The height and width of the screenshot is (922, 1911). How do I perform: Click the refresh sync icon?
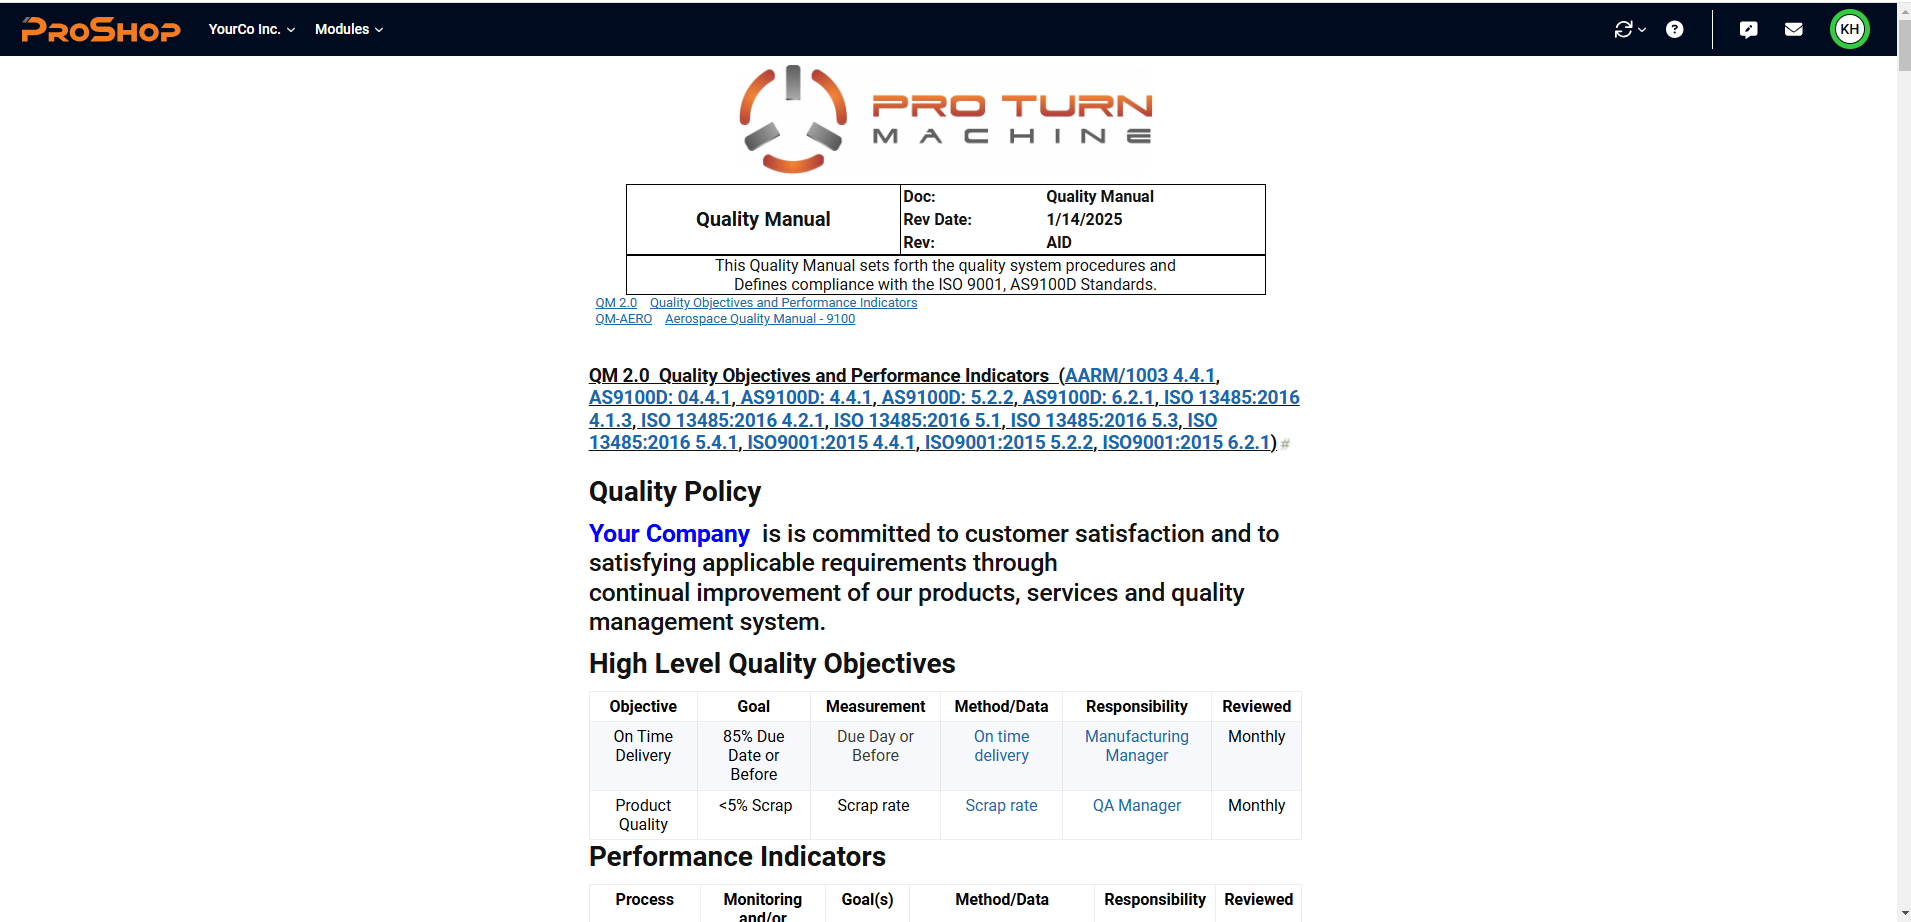[x=1623, y=30]
